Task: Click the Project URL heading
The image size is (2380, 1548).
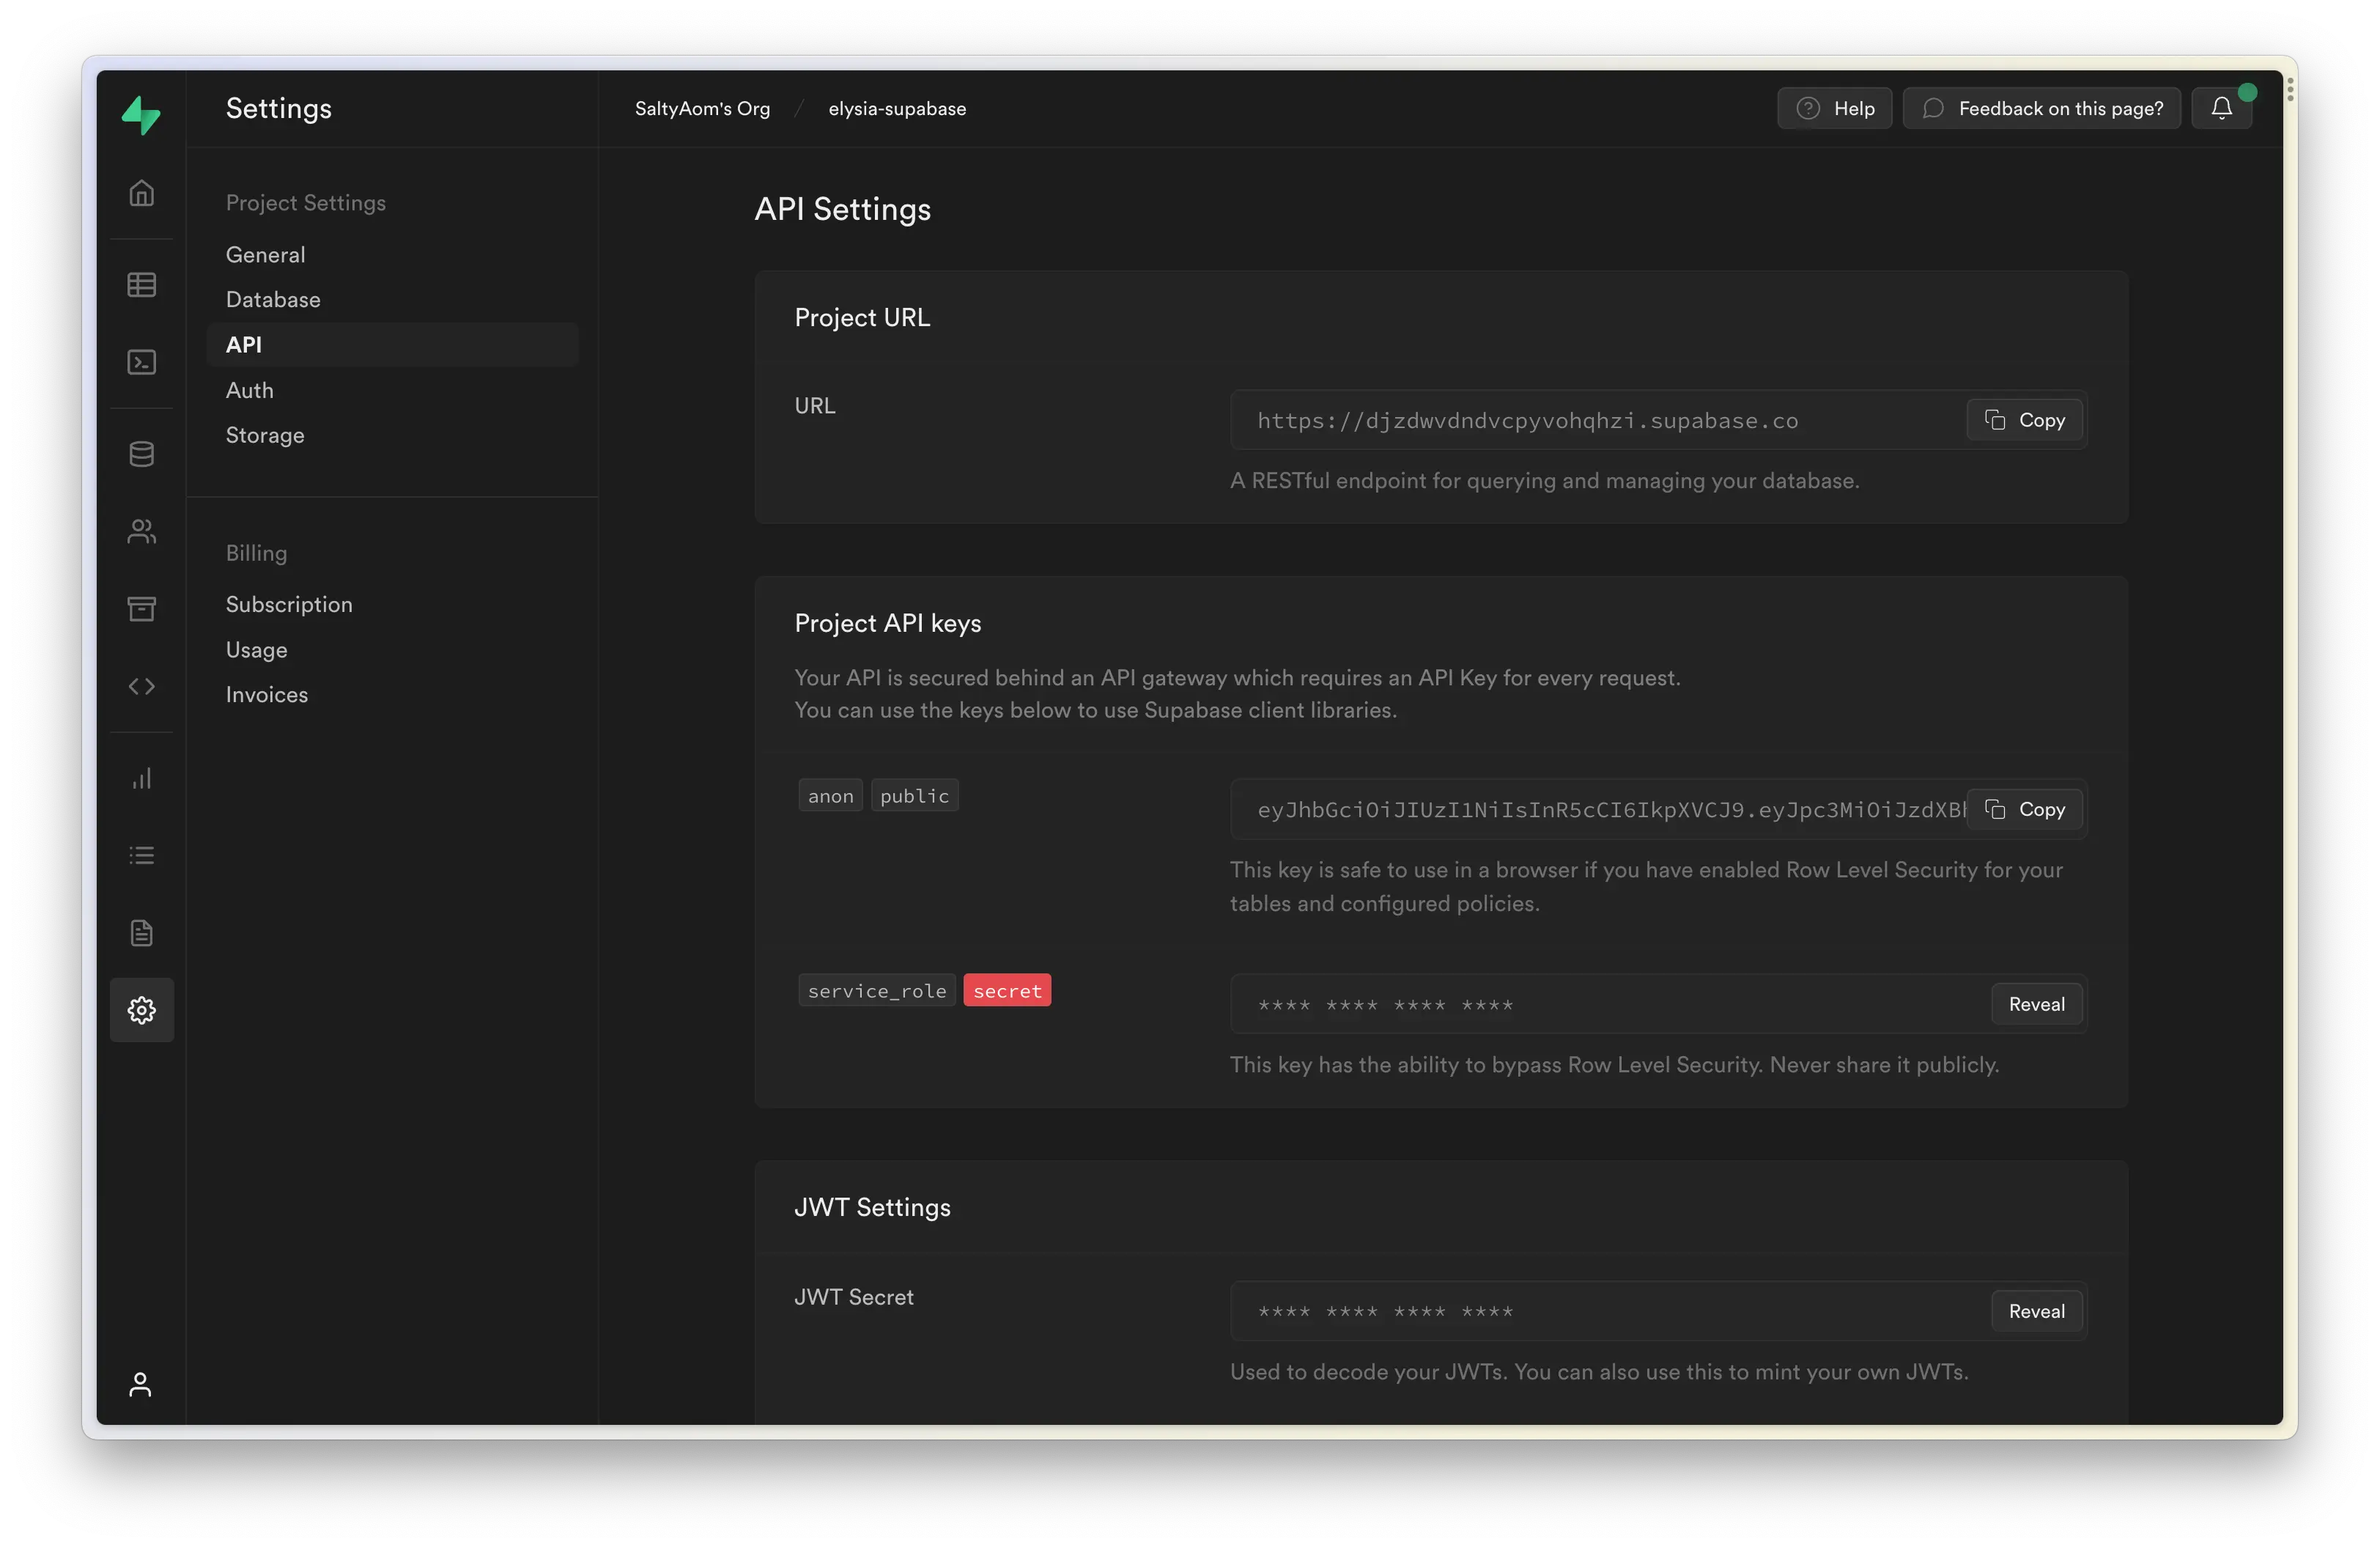Action: point(862,317)
